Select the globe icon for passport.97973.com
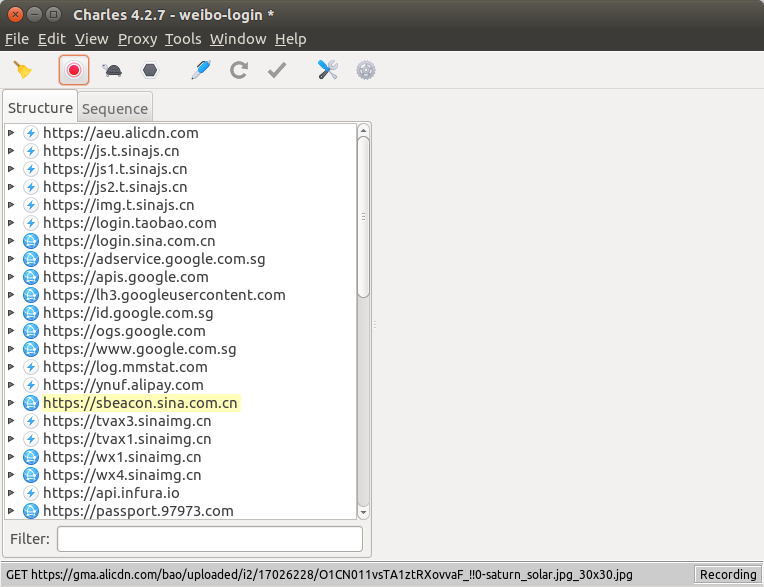Viewport: 764px width, 587px height. click(31, 511)
